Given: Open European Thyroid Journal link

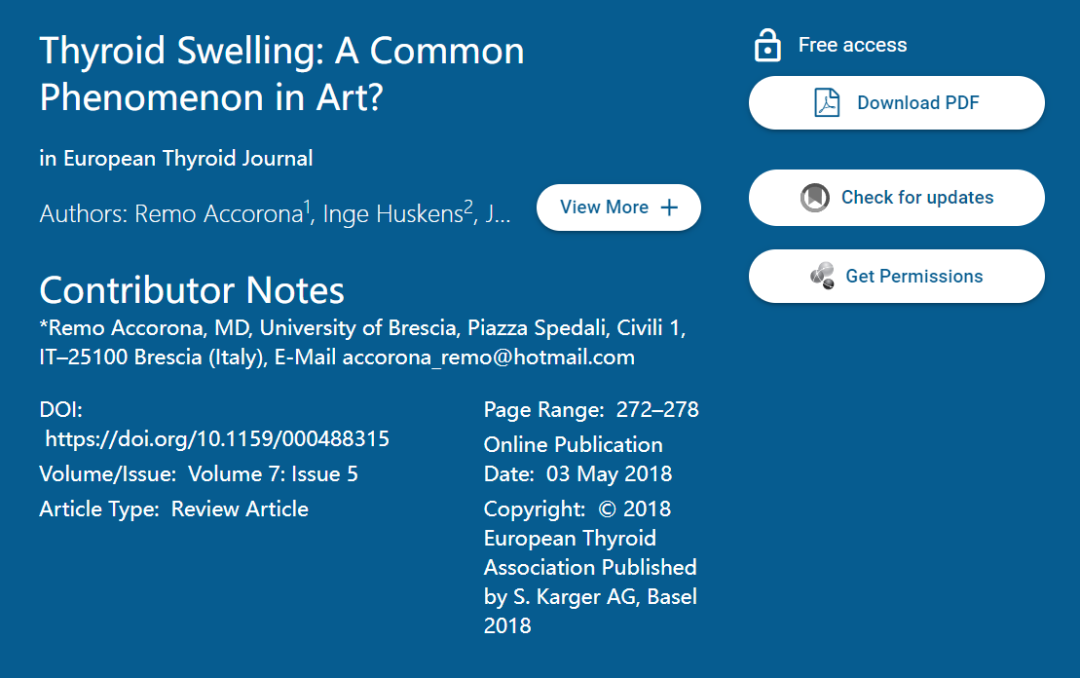Looking at the screenshot, I should click(x=188, y=158).
